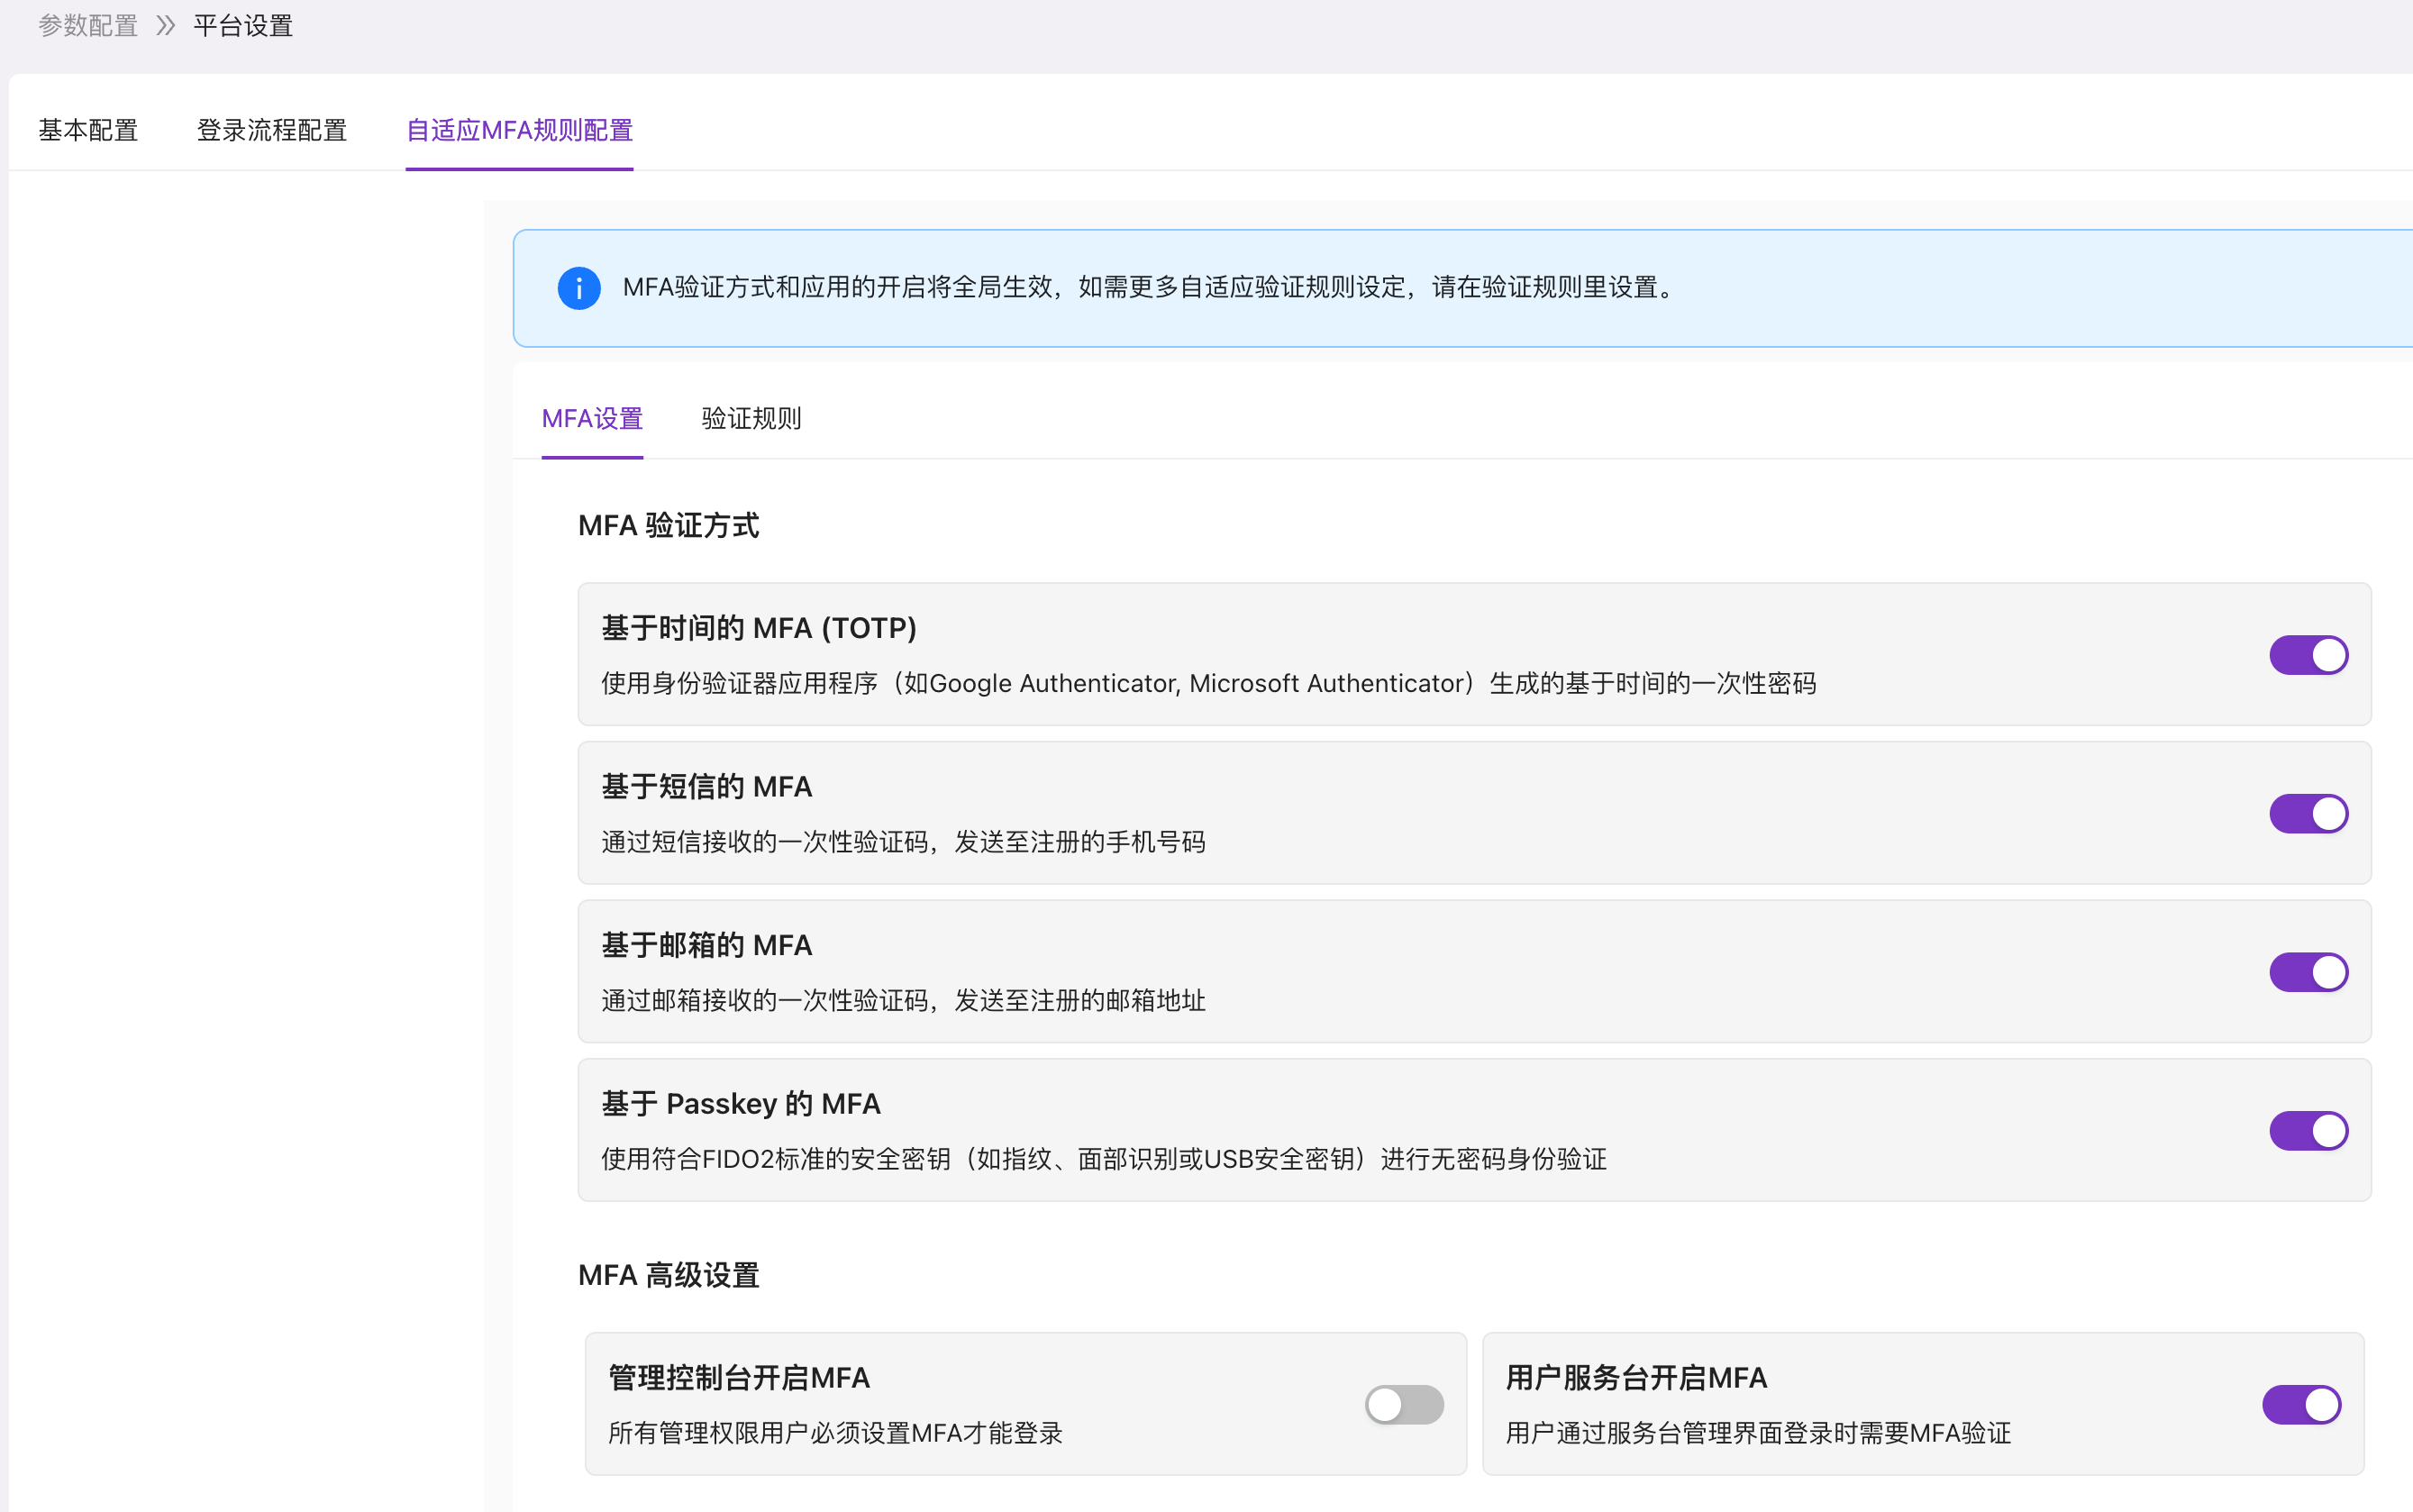Image resolution: width=2413 pixels, height=1512 pixels.
Task: Click 平台设置 breadcrumb item
Action: 243,26
